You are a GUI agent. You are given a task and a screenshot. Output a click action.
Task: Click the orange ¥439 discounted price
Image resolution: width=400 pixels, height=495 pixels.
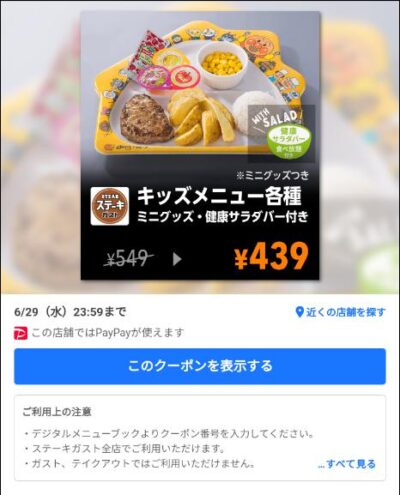[271, 256]
